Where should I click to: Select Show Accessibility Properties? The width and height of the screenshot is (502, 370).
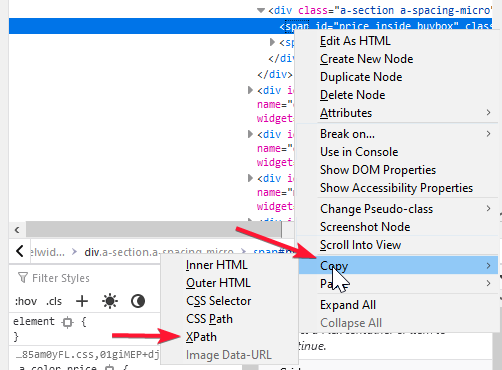396,188
